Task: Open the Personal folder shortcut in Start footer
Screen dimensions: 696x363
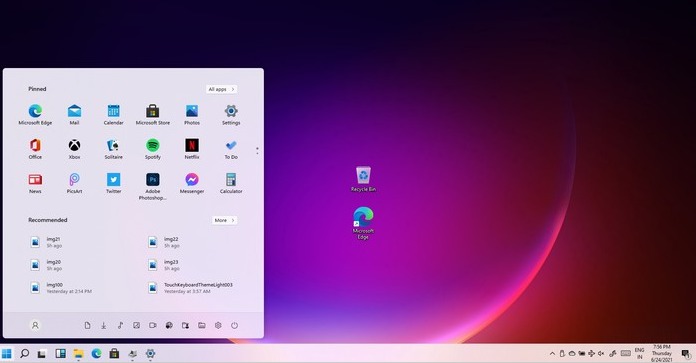Action: click(x=186, y=325)
